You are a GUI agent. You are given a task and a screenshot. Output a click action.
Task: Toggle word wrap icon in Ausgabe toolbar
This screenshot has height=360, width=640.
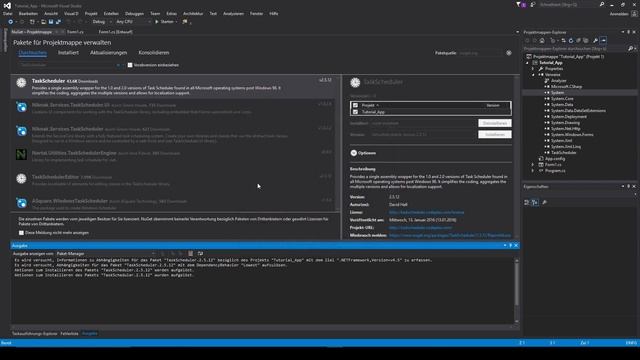pos(200,253)
